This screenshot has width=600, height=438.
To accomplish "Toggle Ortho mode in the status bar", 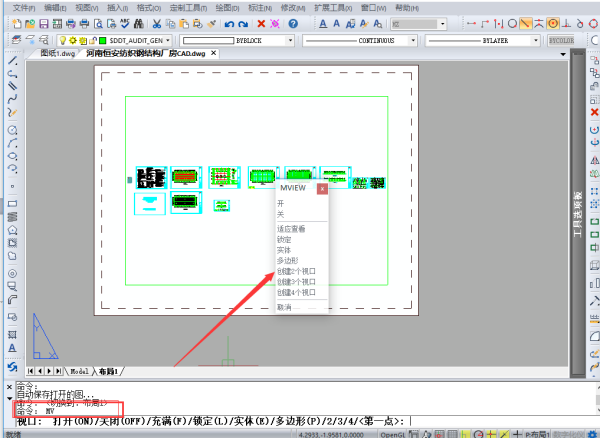I will (465, 434).
